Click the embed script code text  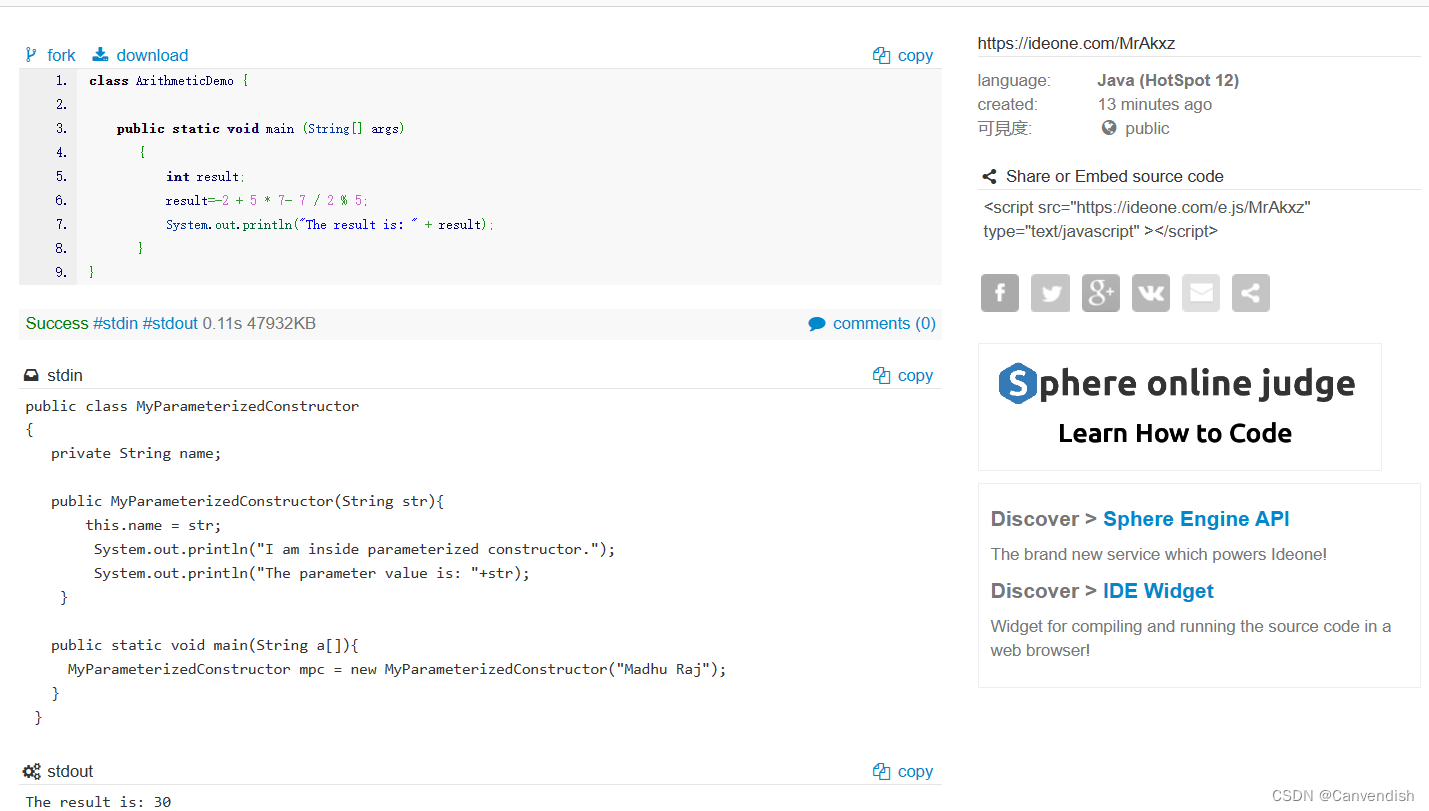(x=1147, y=219)
